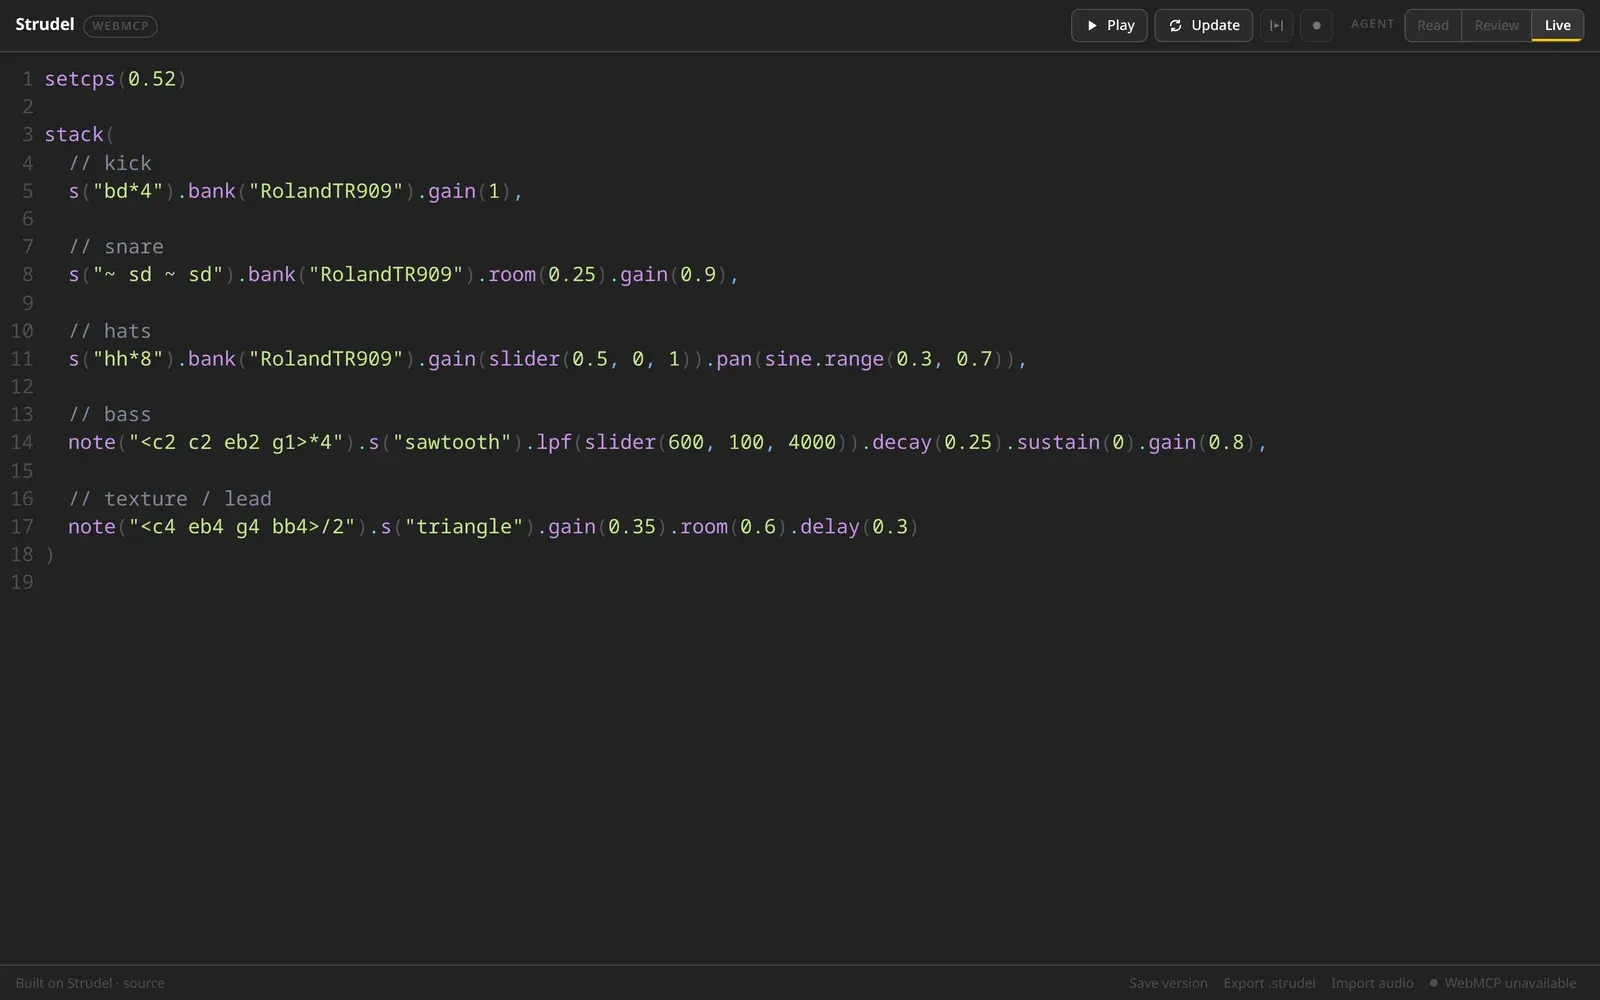Click Import audio in the footer
1600x1000 pixels.
[x=1372, y=983]
